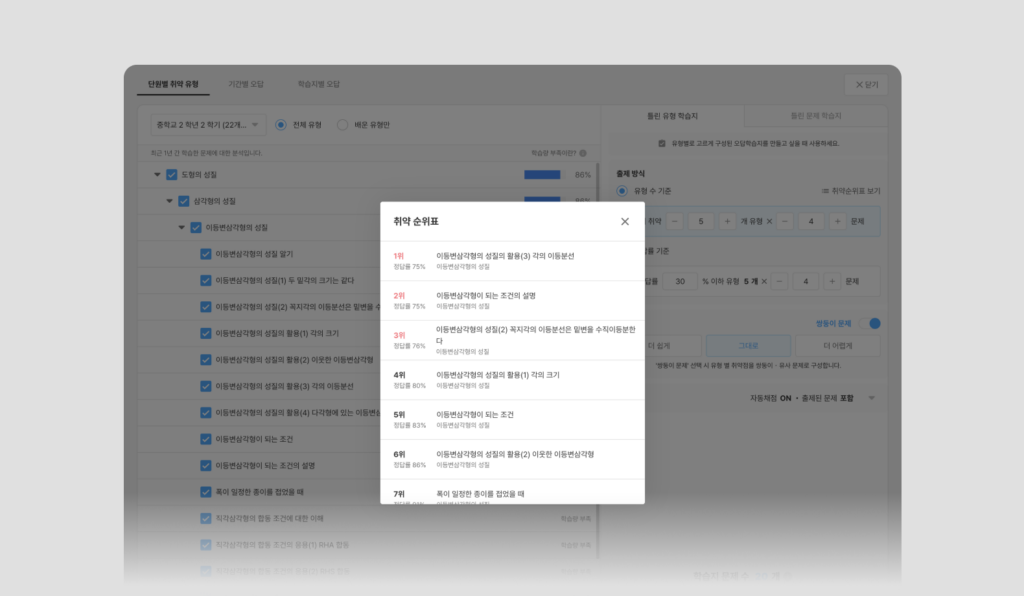Viewport: 1024px width, 596px height.
Task: Open the 틀린 문제 학습지 tab
Action: [816, 116]
